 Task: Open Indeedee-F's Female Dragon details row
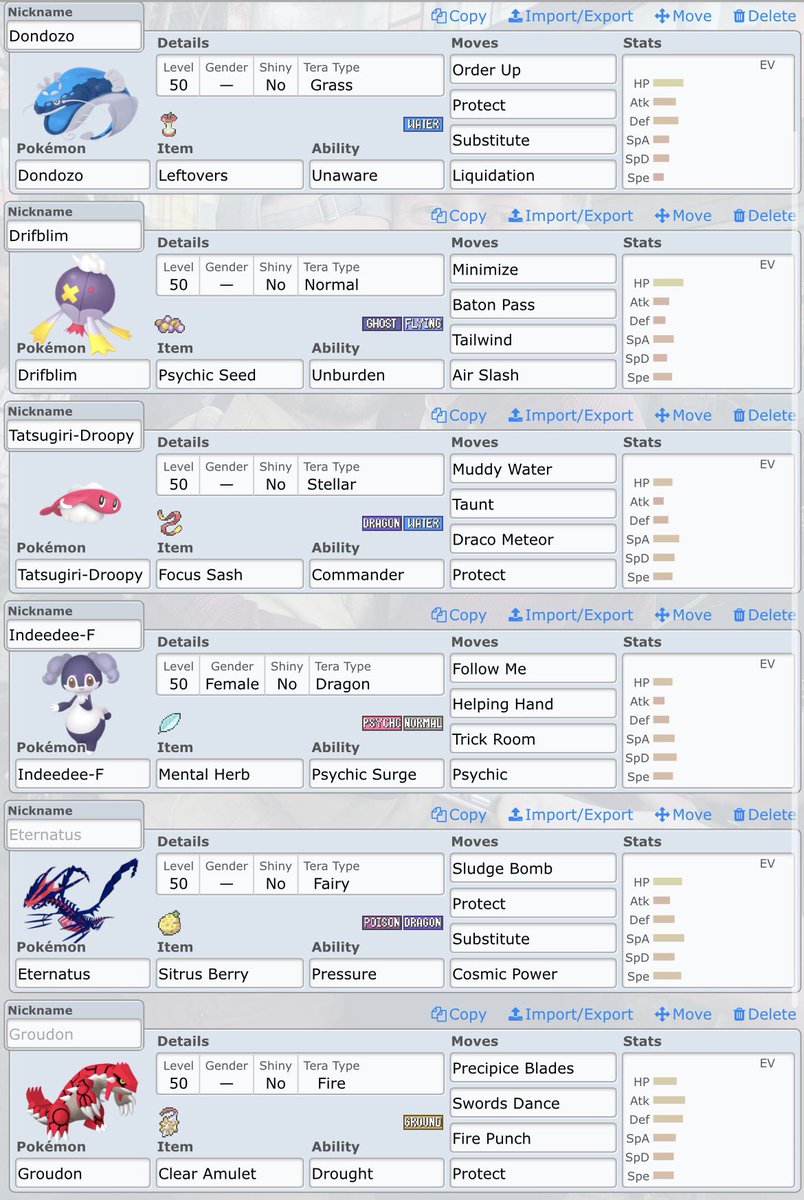coord(300,675)
